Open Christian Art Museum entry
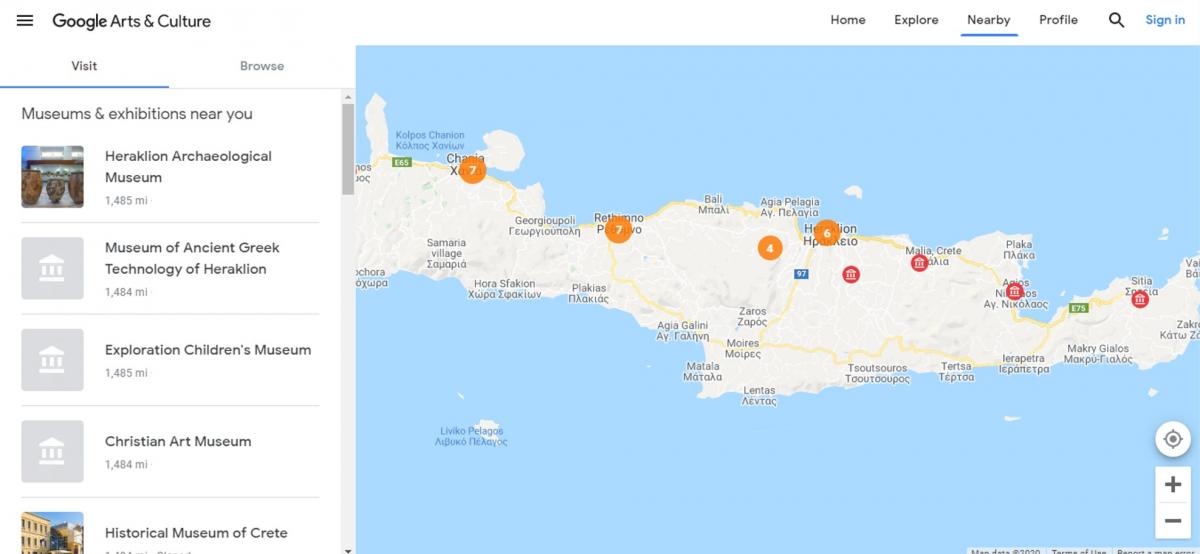This screenshot has width=1200, height=554. (178, 441)
